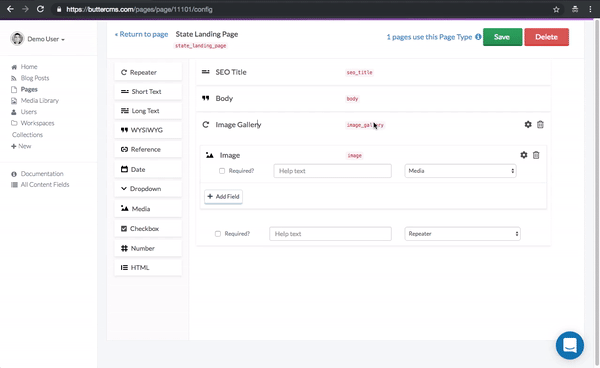This screenshot has height=368, width=600.
Task: Delete the Image Gallery field via trash icon
Action: 540,124
